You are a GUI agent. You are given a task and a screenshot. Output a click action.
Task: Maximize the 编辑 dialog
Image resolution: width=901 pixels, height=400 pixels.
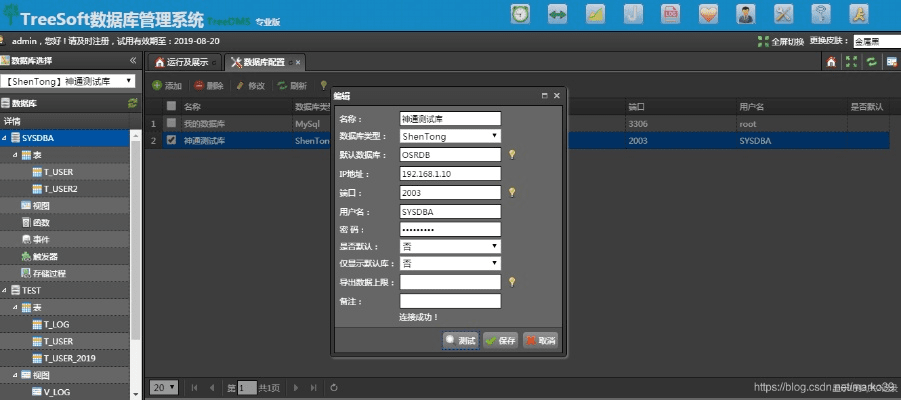pos(544,96)
